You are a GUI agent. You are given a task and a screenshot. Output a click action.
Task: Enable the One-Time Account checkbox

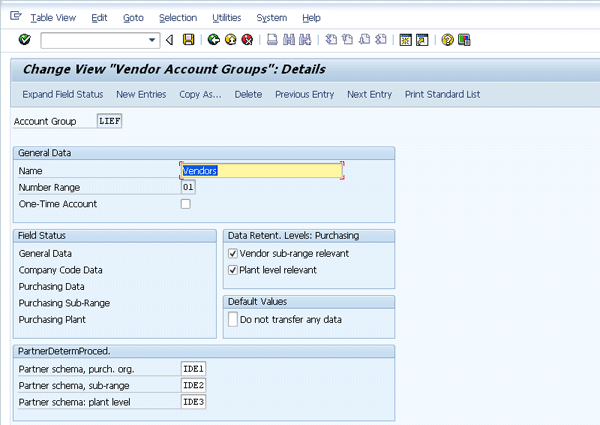[x=185, y=204]
